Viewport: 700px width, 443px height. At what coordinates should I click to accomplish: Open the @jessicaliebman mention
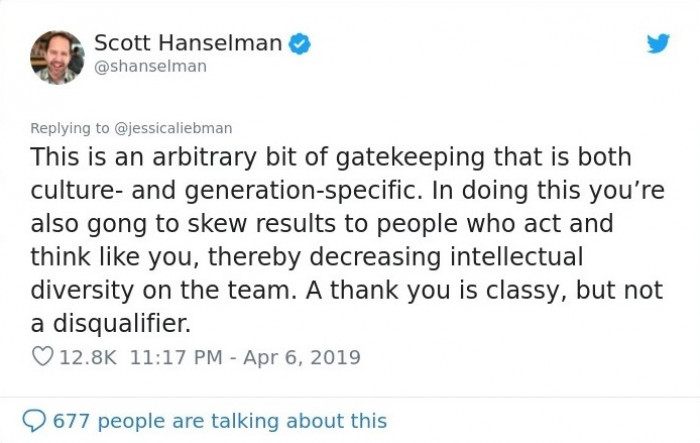173,128
